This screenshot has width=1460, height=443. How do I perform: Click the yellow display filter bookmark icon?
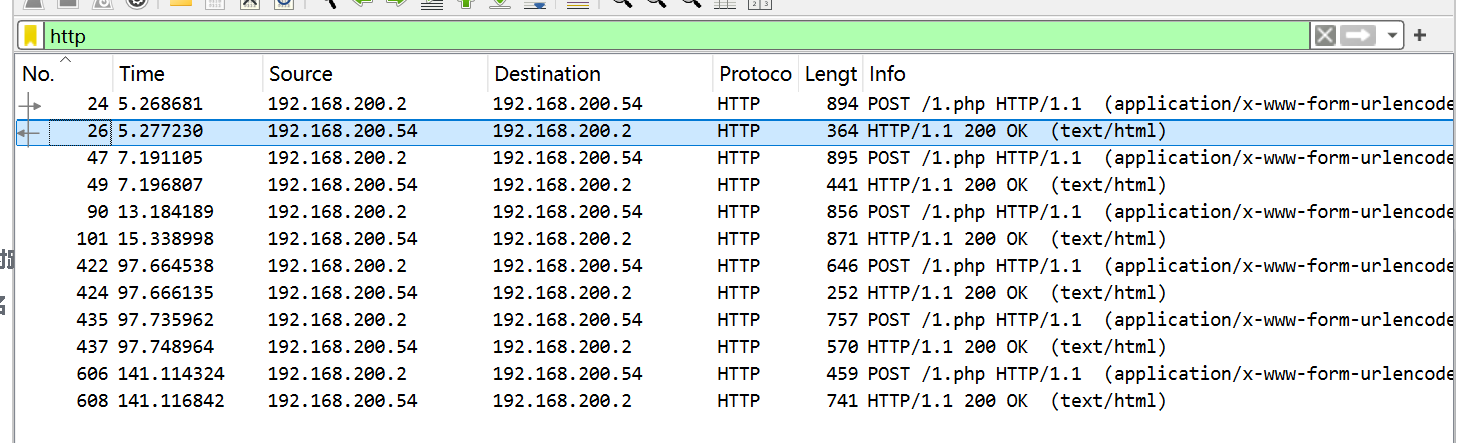[x=31, y=36]
